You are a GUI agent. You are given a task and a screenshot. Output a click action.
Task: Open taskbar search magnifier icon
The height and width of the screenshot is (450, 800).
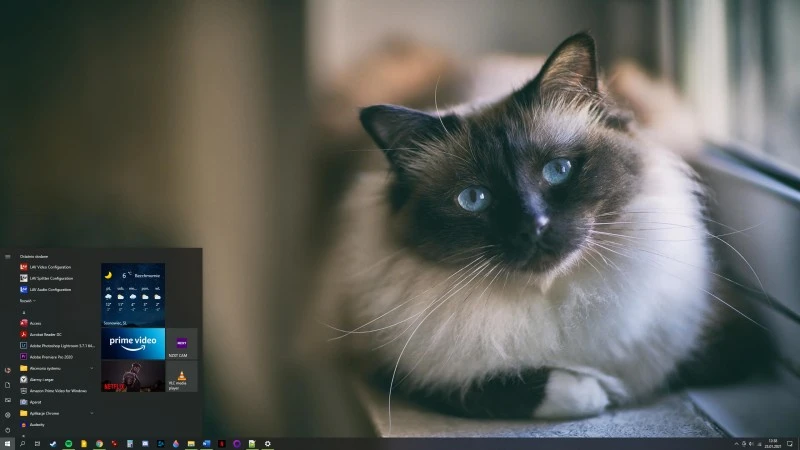pos(22,444)
